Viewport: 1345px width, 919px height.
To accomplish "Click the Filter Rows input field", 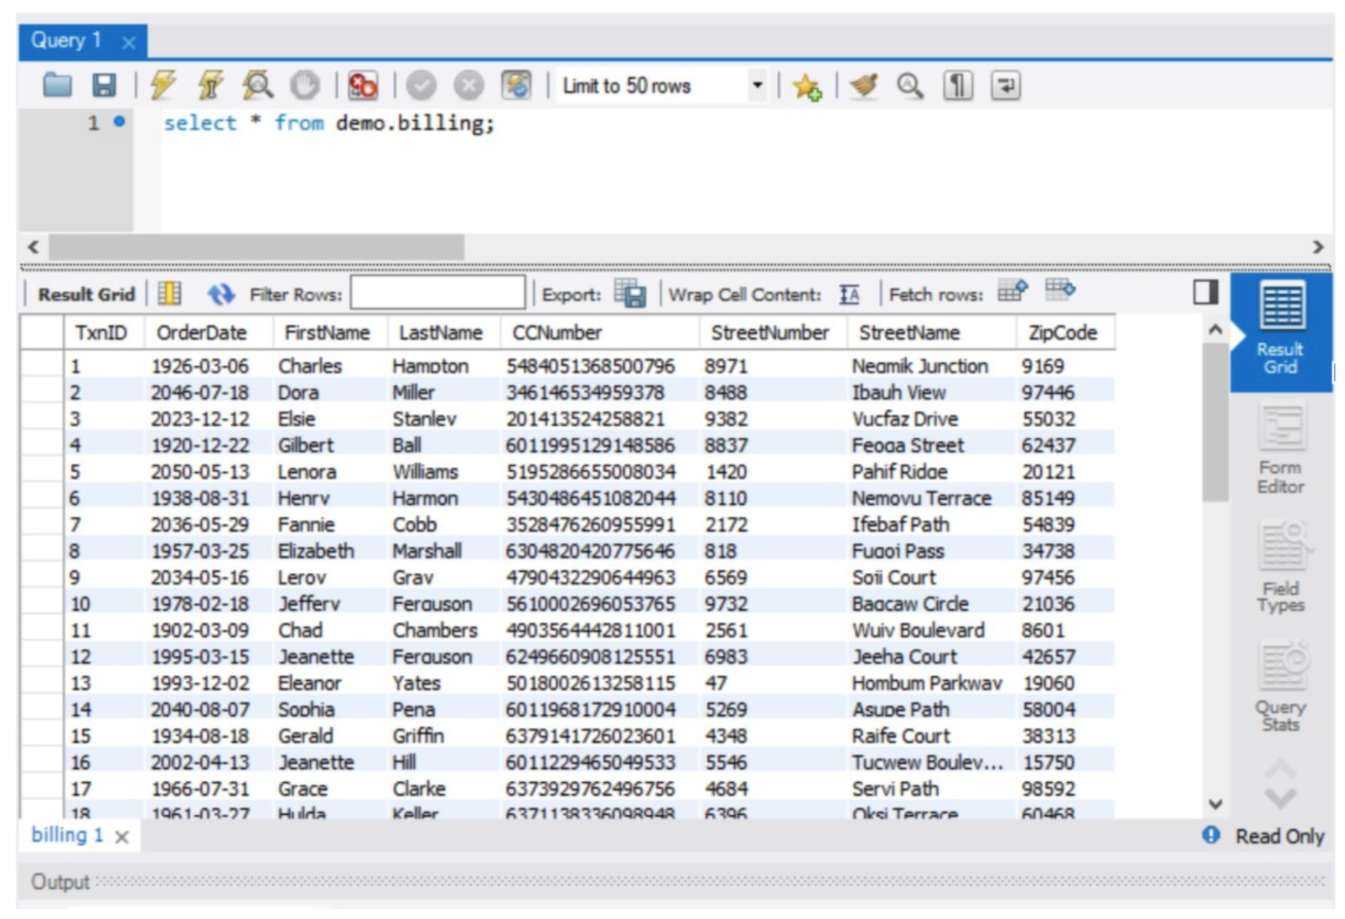I will [437, 294].
